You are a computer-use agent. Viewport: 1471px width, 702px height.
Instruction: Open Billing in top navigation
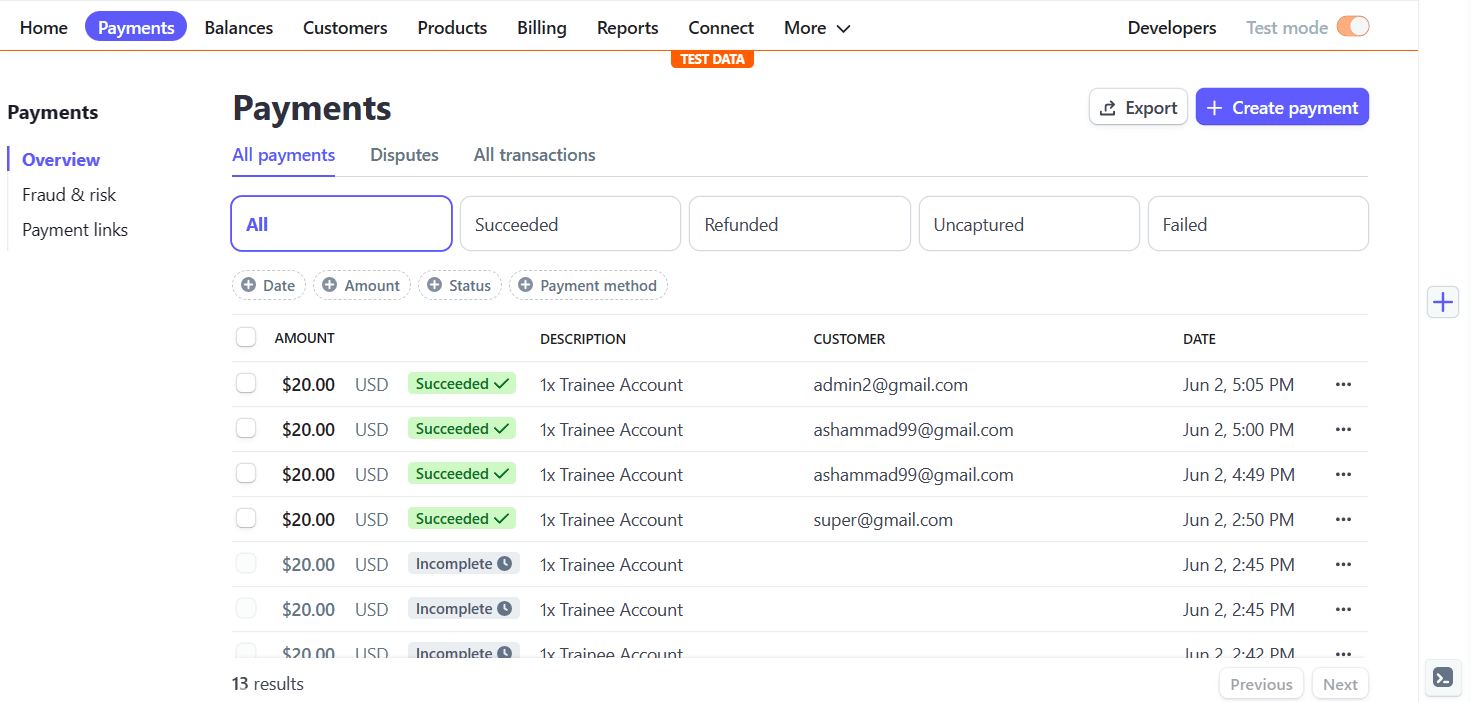click(542, 28)
